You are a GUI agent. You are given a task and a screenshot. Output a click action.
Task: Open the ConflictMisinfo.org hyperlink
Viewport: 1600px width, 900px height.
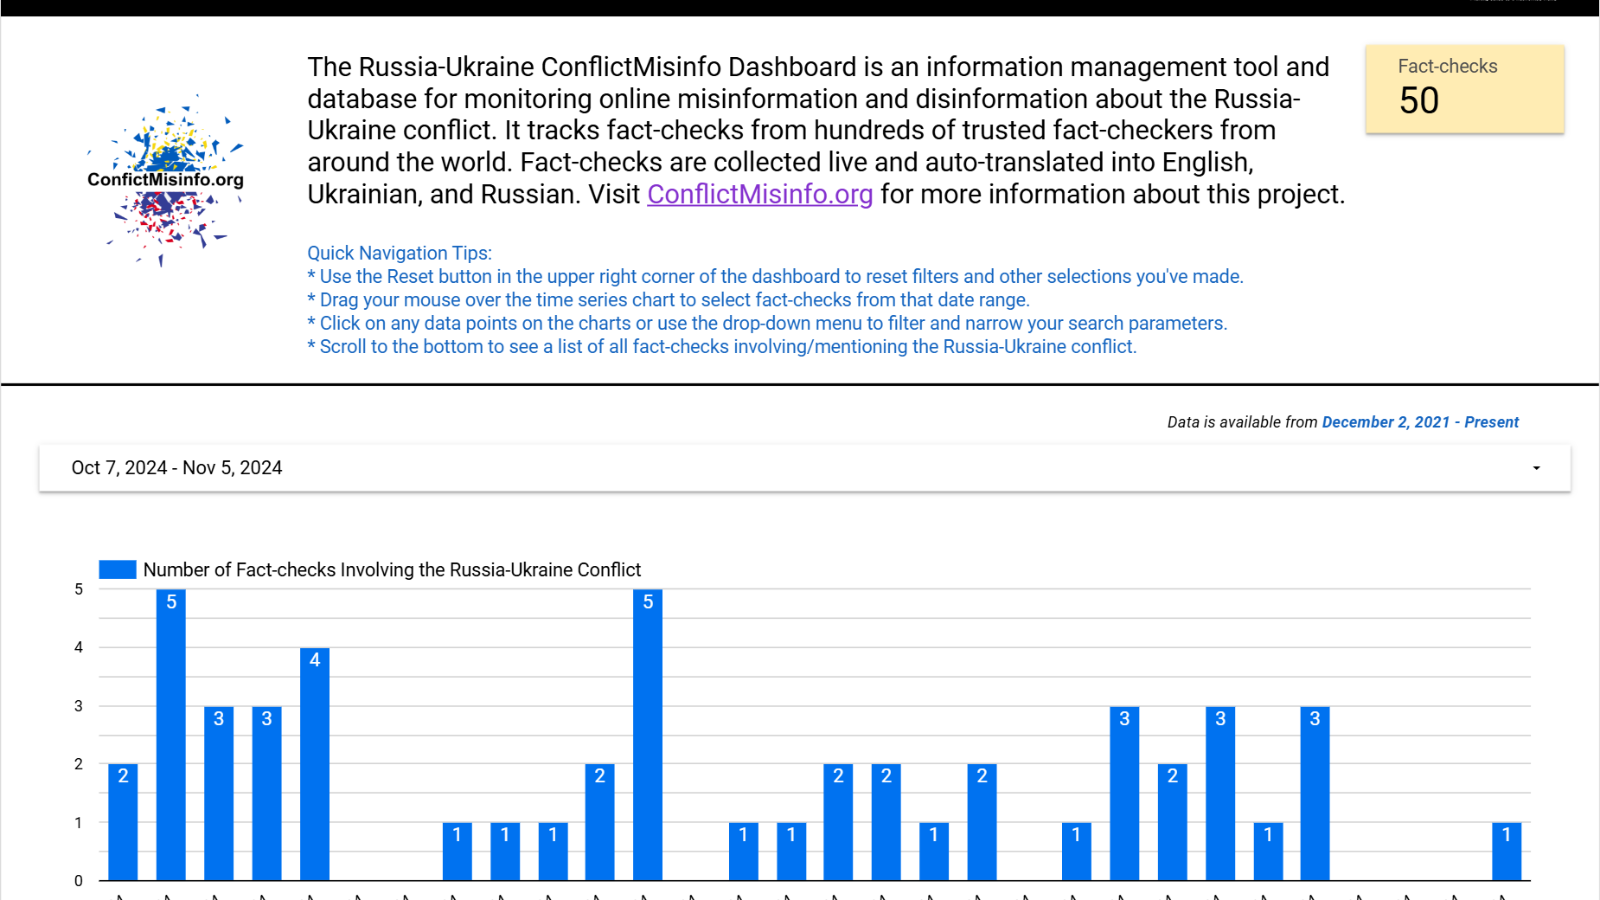coord(759,194)
